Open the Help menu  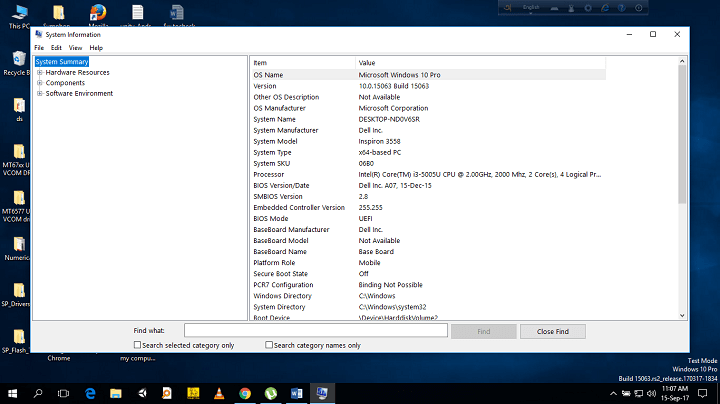click(96, 48)
